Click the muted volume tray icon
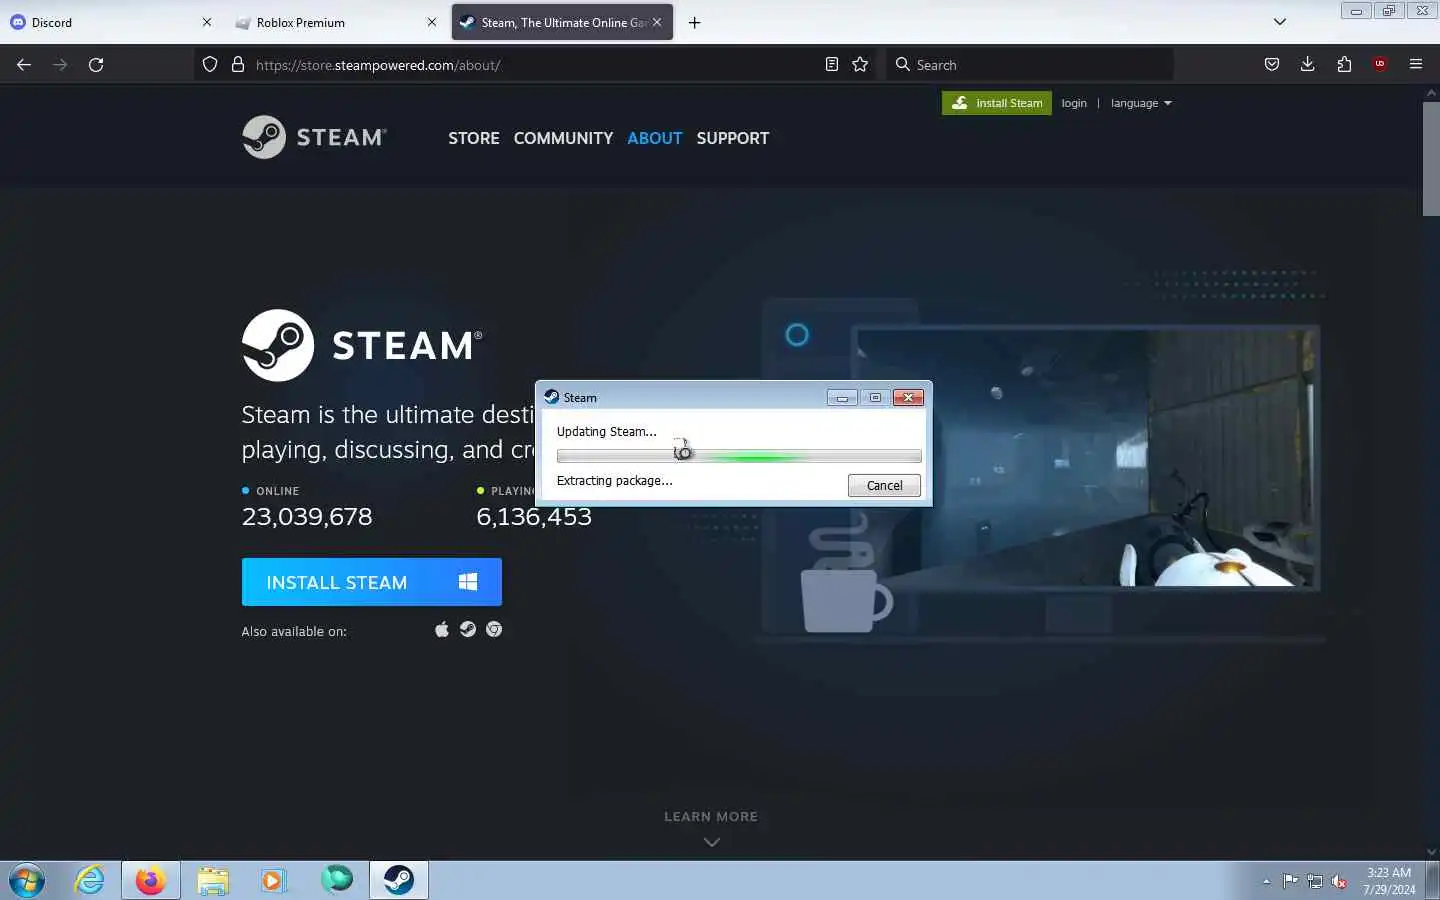This screenshot has width=1440, height=900. 1339,881
